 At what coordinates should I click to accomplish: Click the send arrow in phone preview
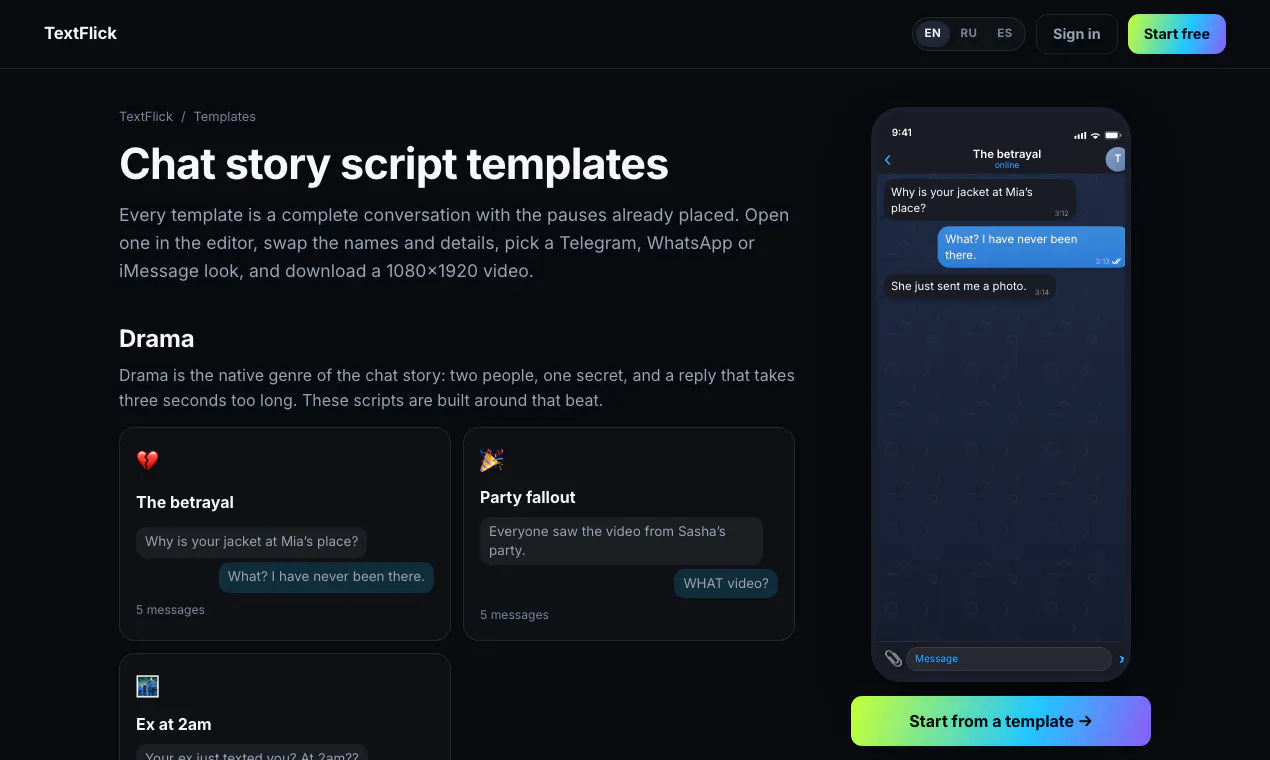1121,659
